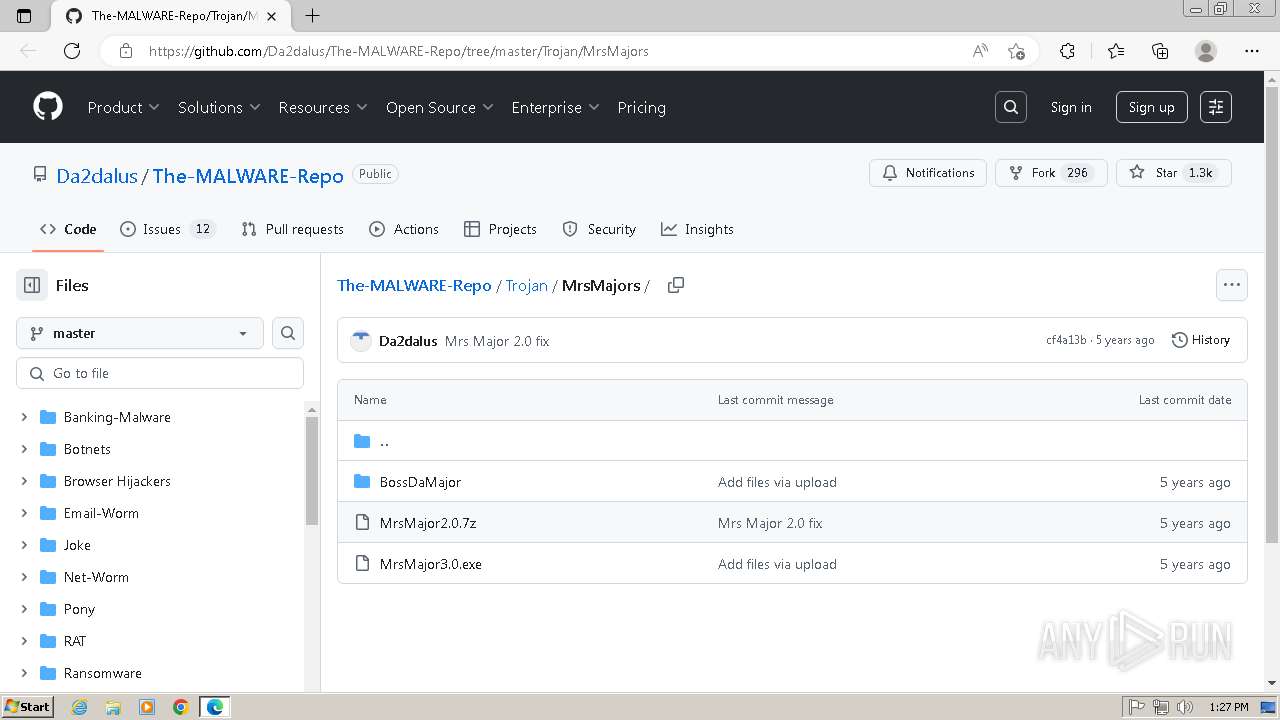Go up to parent directory (..)
The image size is (1280, 720).
click(384, 441)
